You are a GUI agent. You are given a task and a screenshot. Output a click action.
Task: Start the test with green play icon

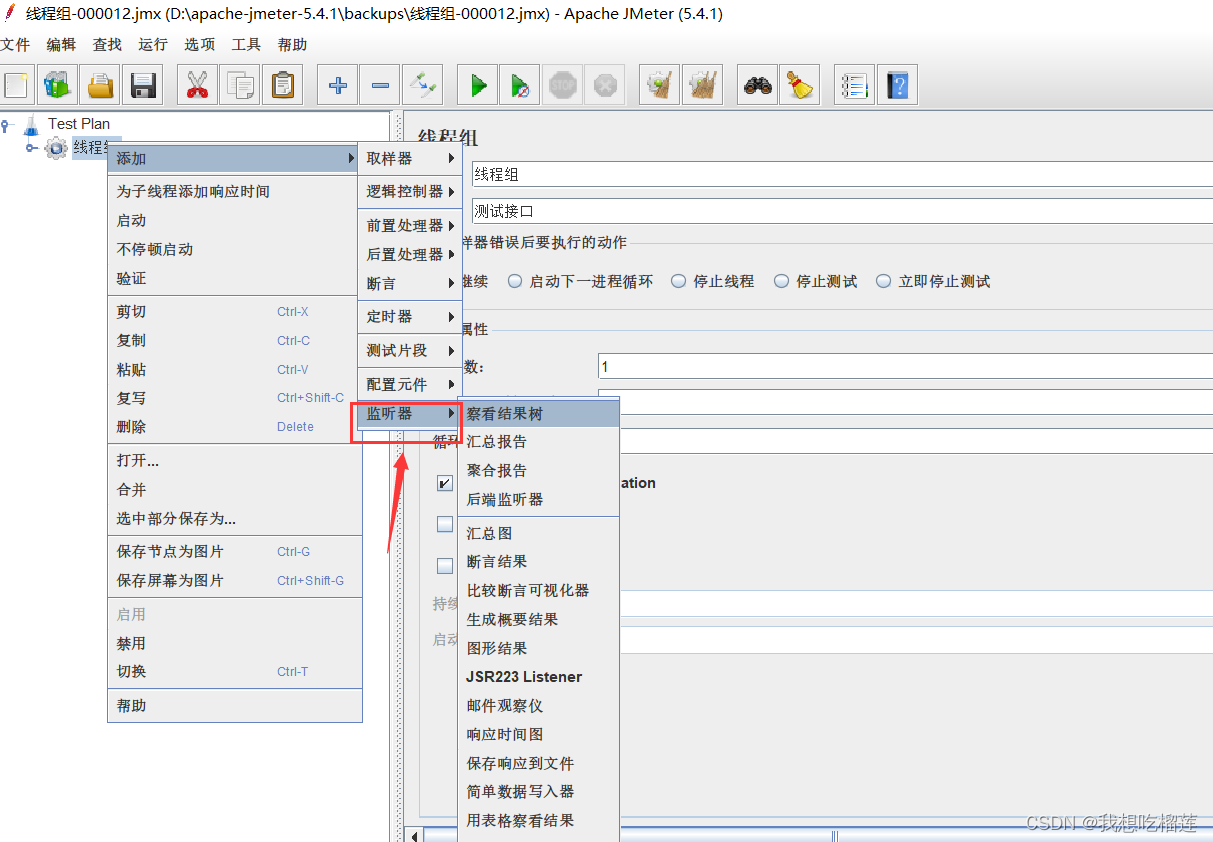[478, 85]
